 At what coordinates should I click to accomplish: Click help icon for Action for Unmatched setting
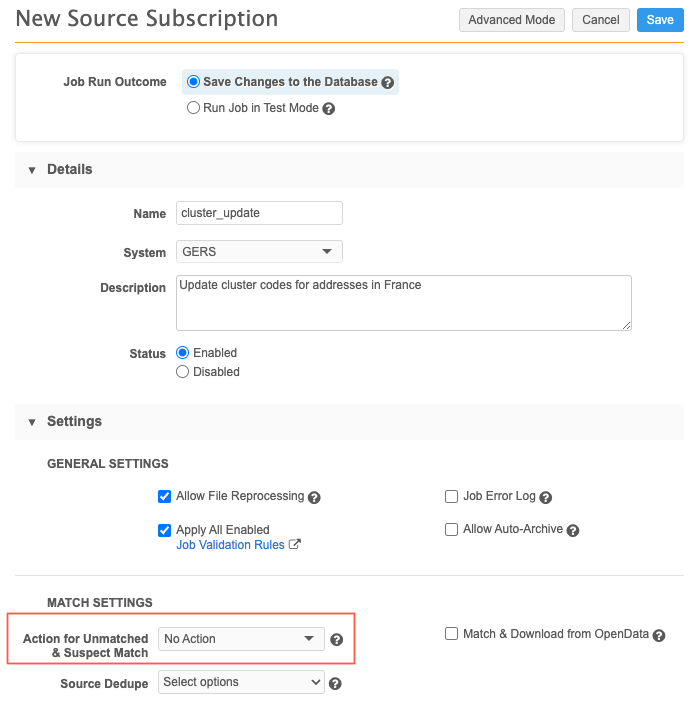tap(337, 640)
